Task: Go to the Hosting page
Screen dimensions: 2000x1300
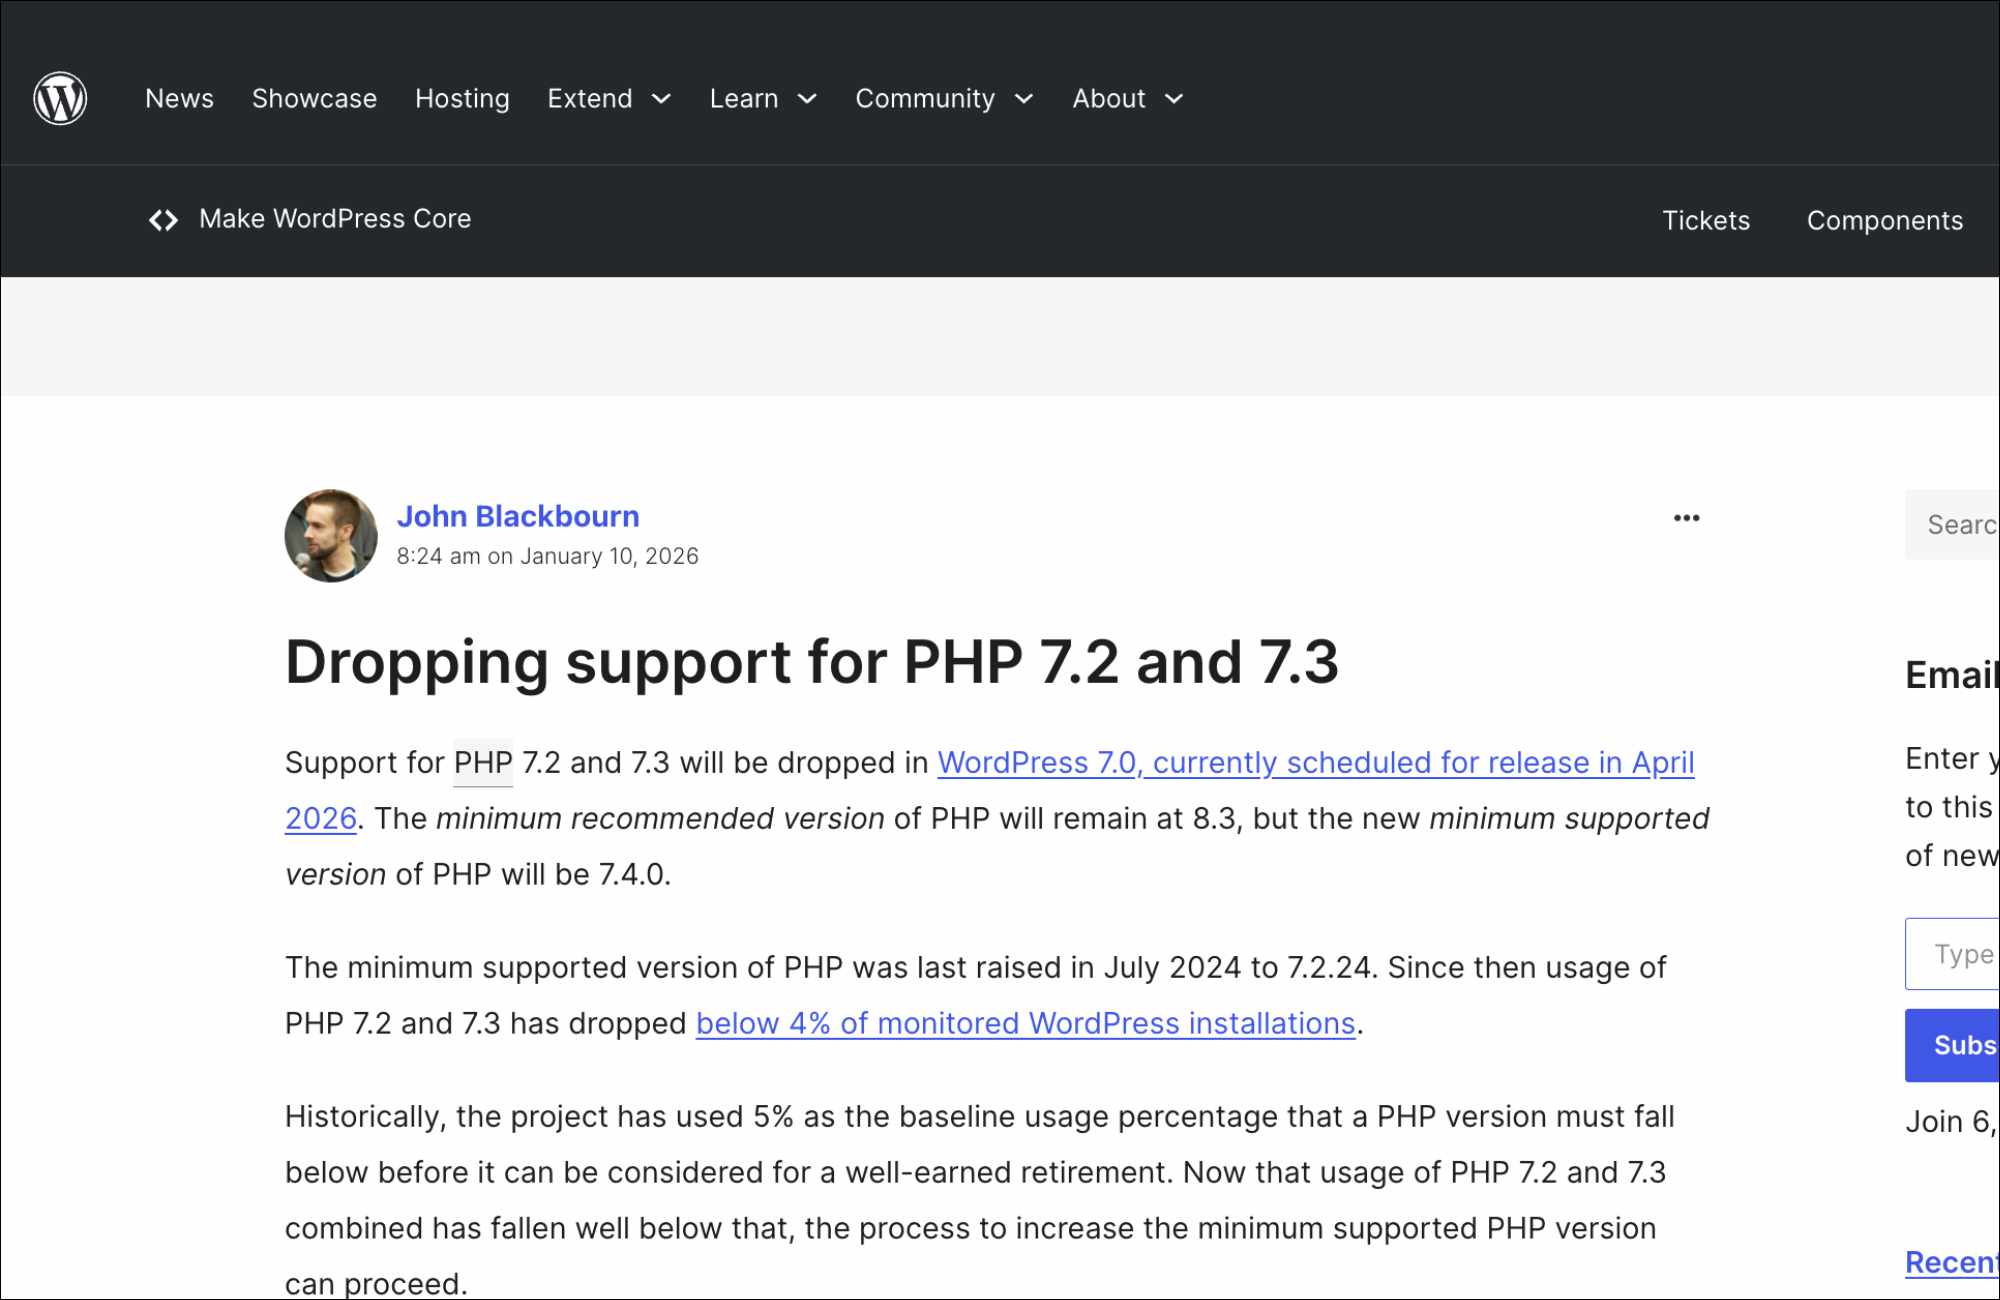Action: [x=461, y=98]
